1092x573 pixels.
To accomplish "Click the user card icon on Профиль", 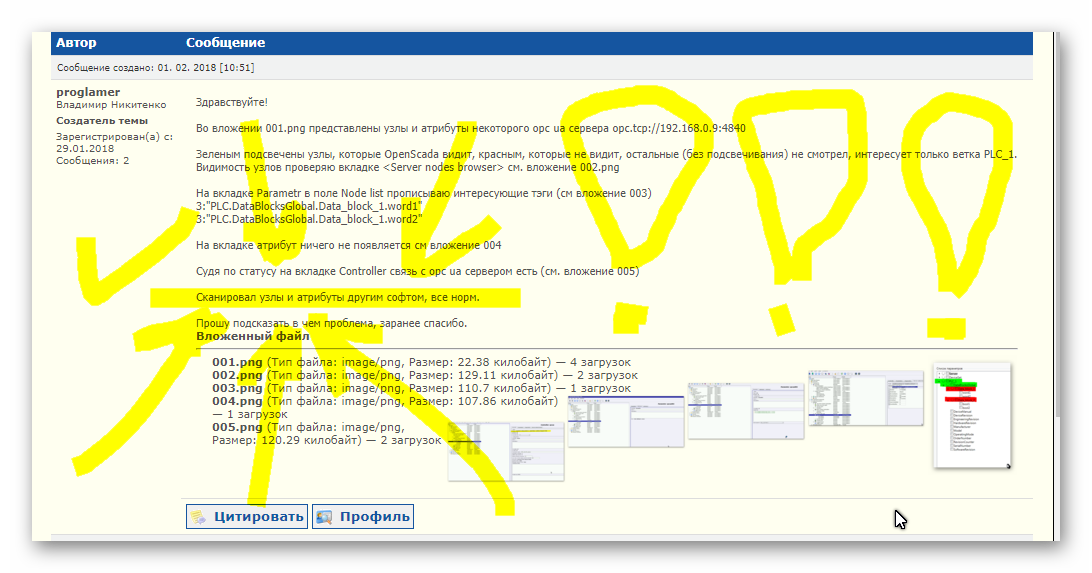I will click(324, 517).
